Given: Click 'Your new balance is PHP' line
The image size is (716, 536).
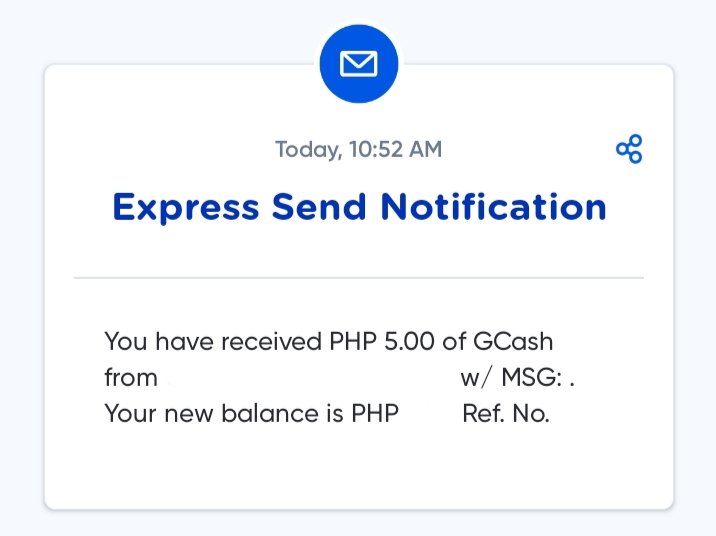Looking at the screenshot, I should (252, 414).
